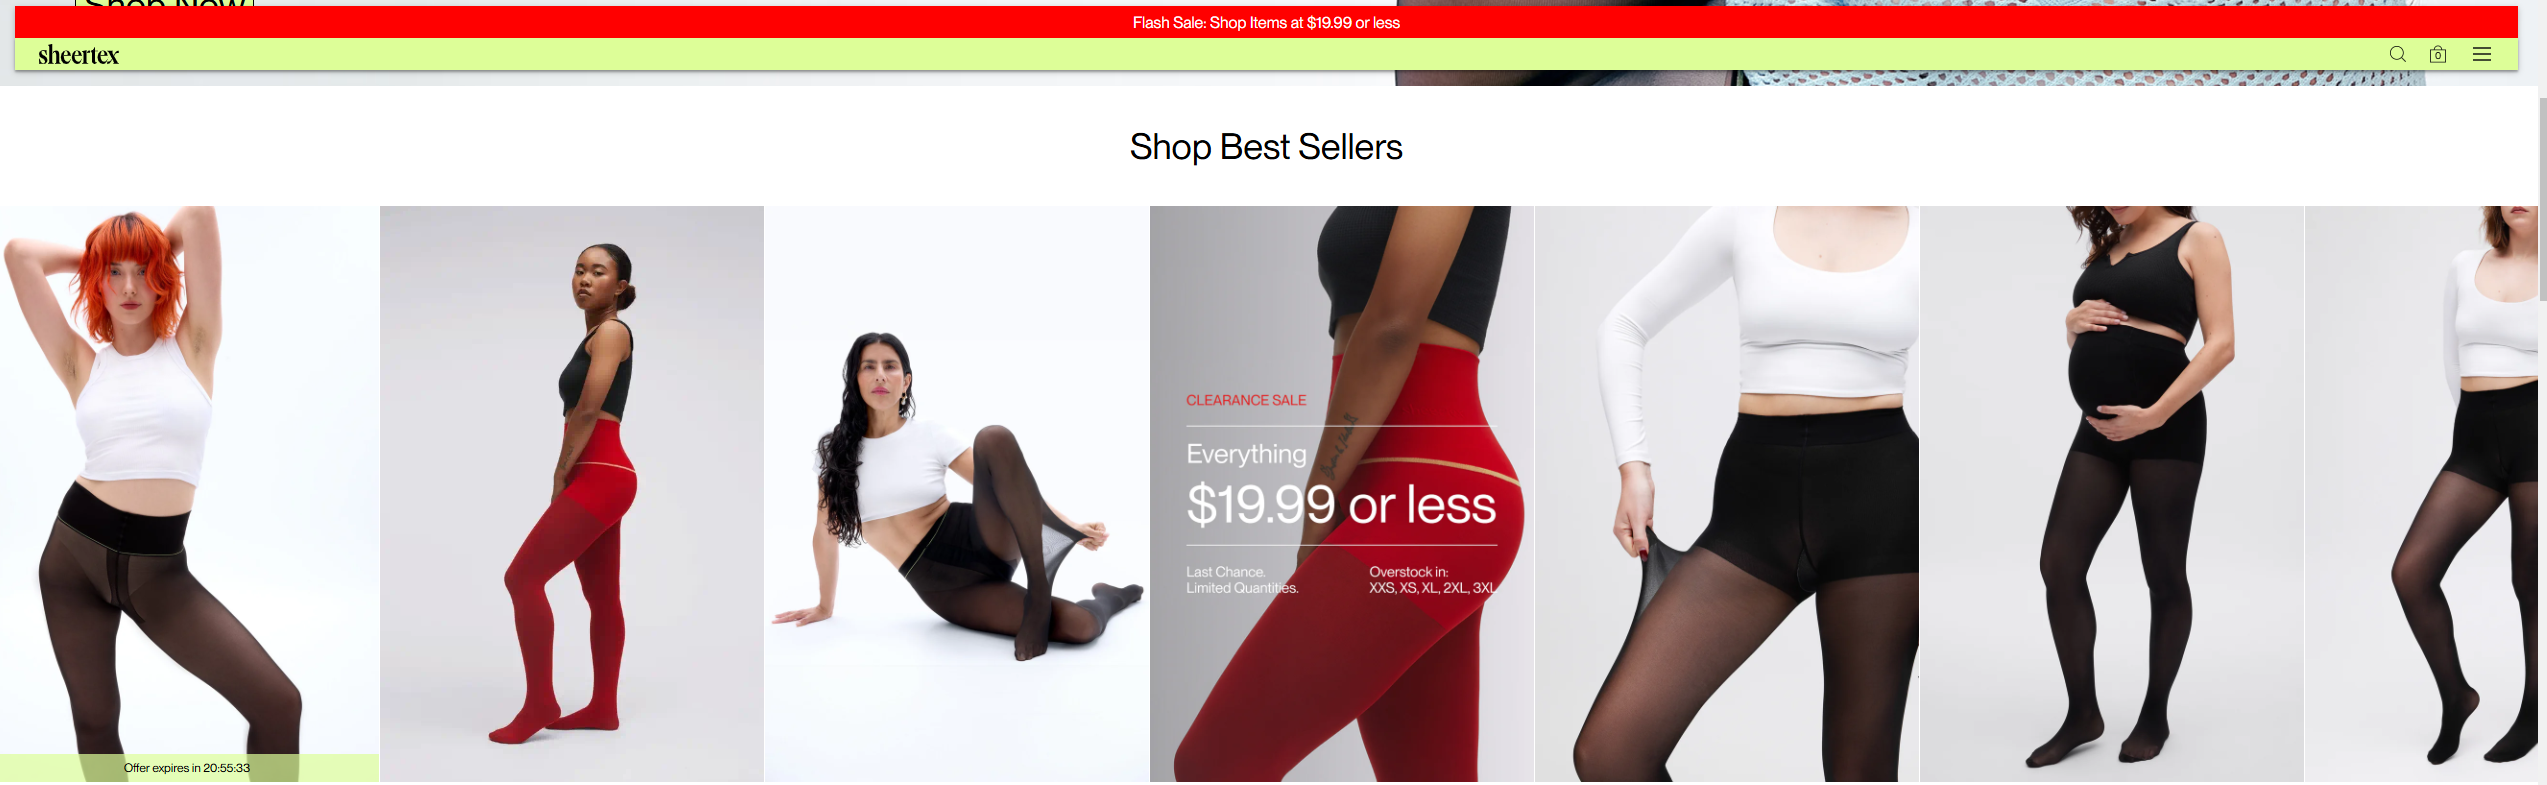Click the Offer expires countdown bar
Image resolution: width=2547 pixels, height=785 pixels.
pos(189,768)
